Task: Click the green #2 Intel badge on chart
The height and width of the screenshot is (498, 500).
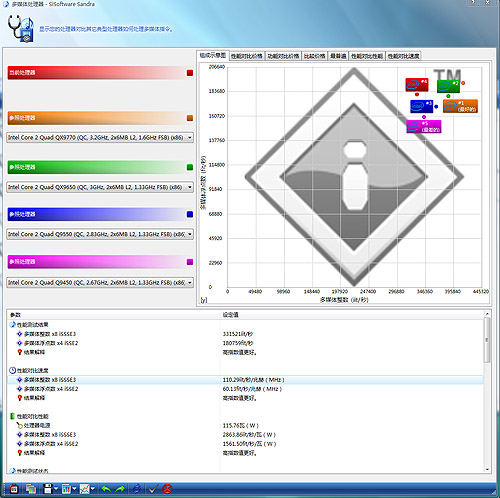Action: (448, 86)
